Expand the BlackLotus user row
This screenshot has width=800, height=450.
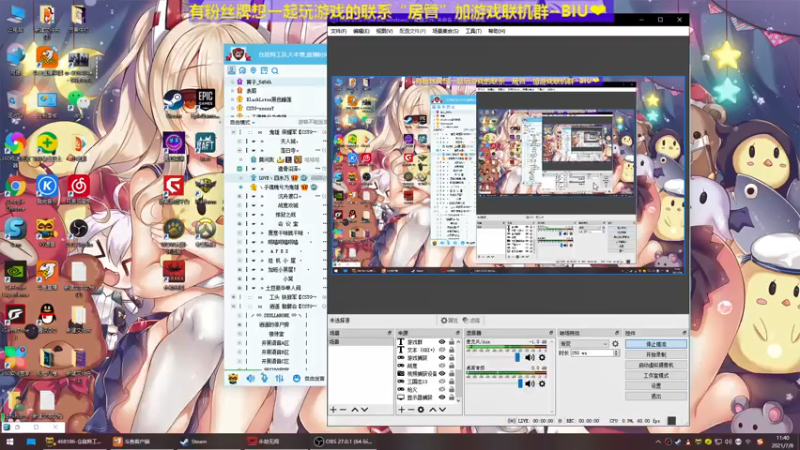pos(233,99)
